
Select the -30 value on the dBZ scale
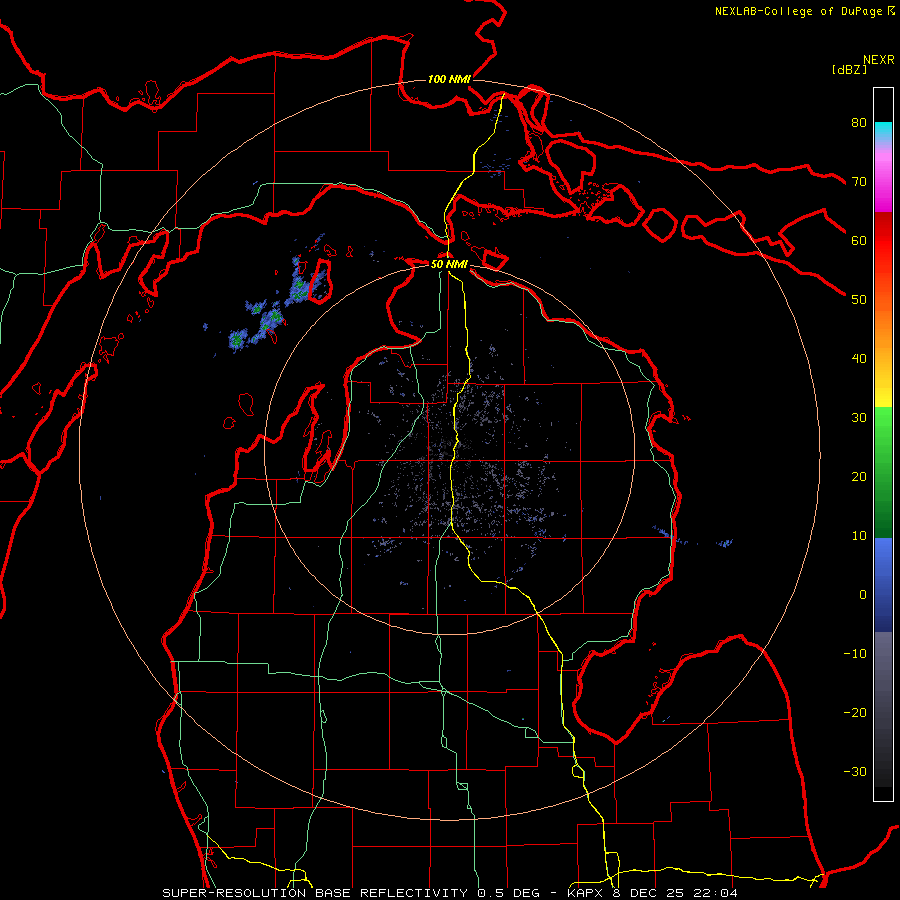pos(855,771)
